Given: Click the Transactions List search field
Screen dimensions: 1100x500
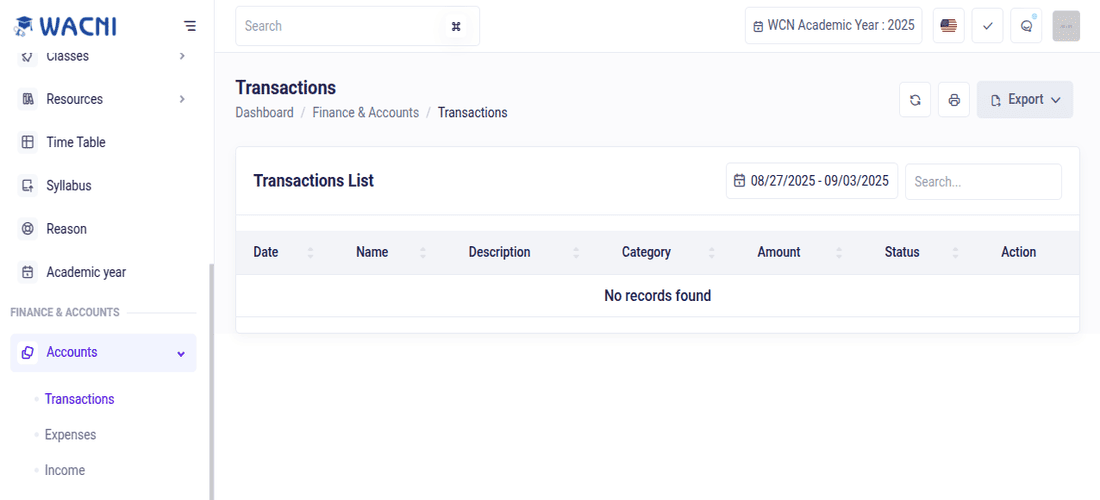Looking at the screenshot, I should click(982, 182).
